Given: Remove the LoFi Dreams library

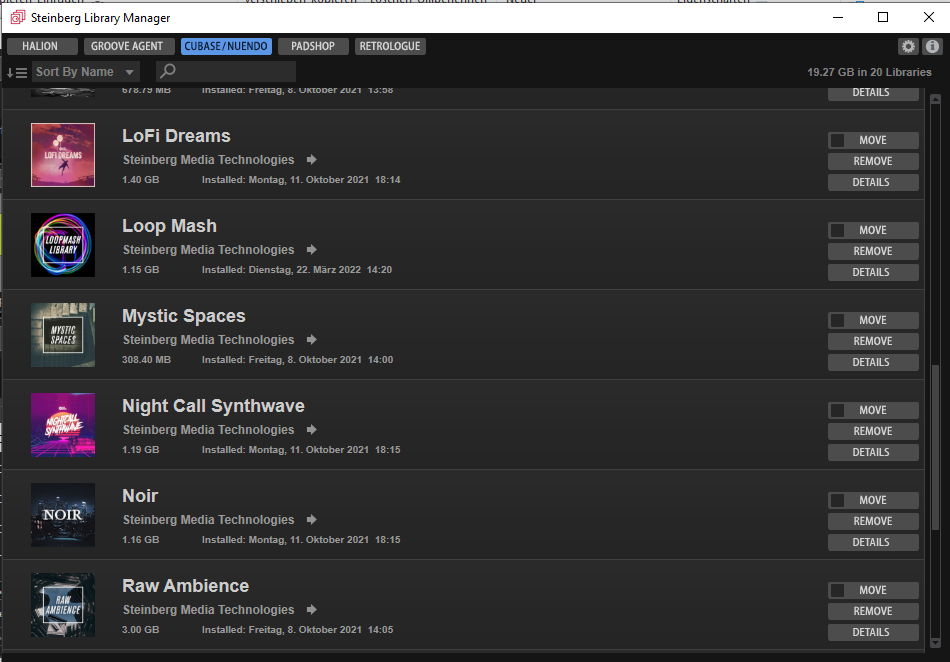Looking at the screenshot, I should tap(873, 161).
